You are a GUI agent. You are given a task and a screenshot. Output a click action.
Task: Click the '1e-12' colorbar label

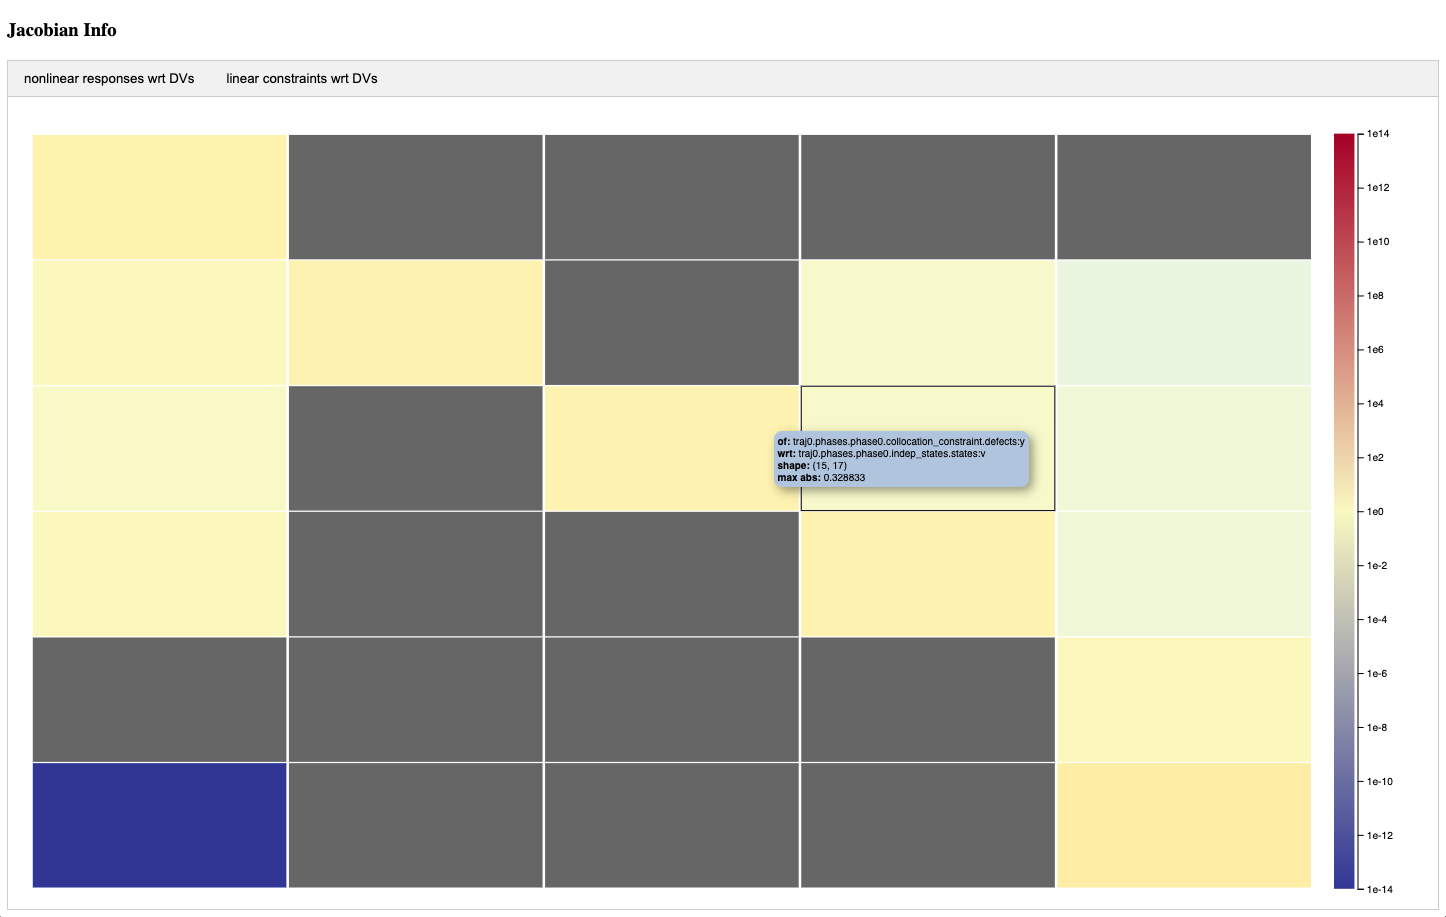1380,836
